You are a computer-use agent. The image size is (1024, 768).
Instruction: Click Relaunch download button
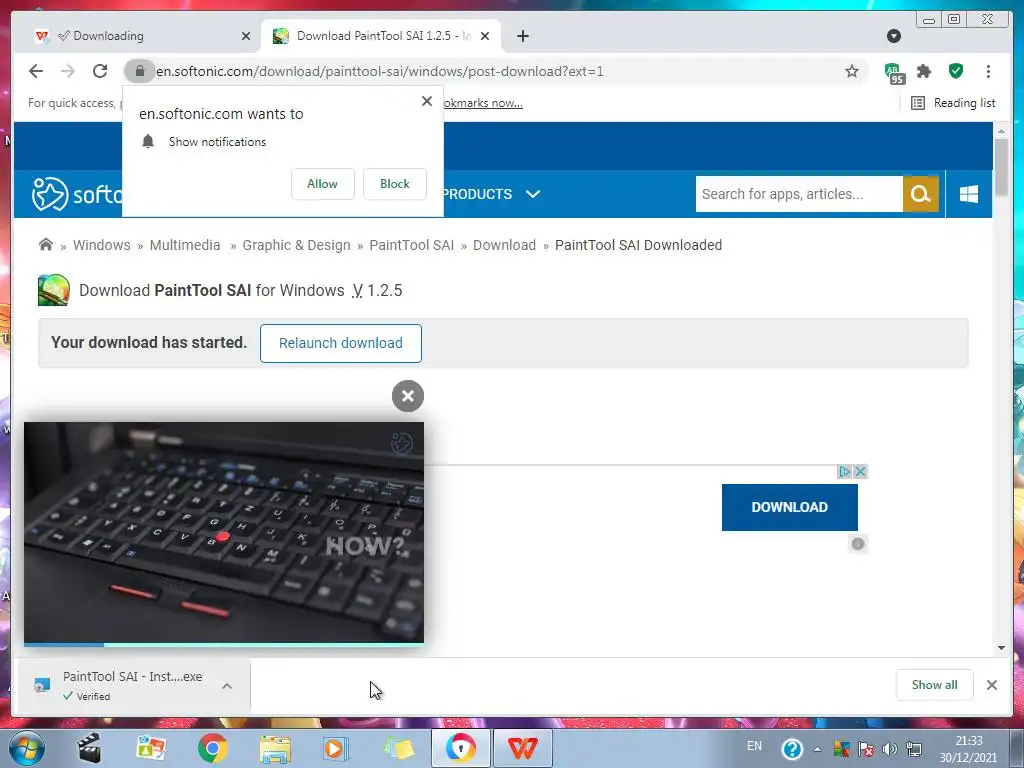(x=341, y=343)
